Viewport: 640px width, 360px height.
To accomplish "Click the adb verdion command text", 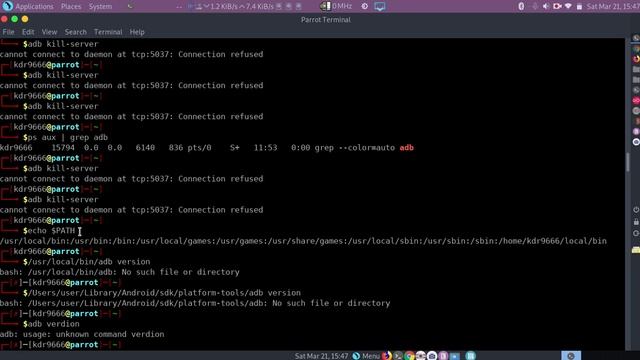I will pyautogui.click(x=51, y=324).
